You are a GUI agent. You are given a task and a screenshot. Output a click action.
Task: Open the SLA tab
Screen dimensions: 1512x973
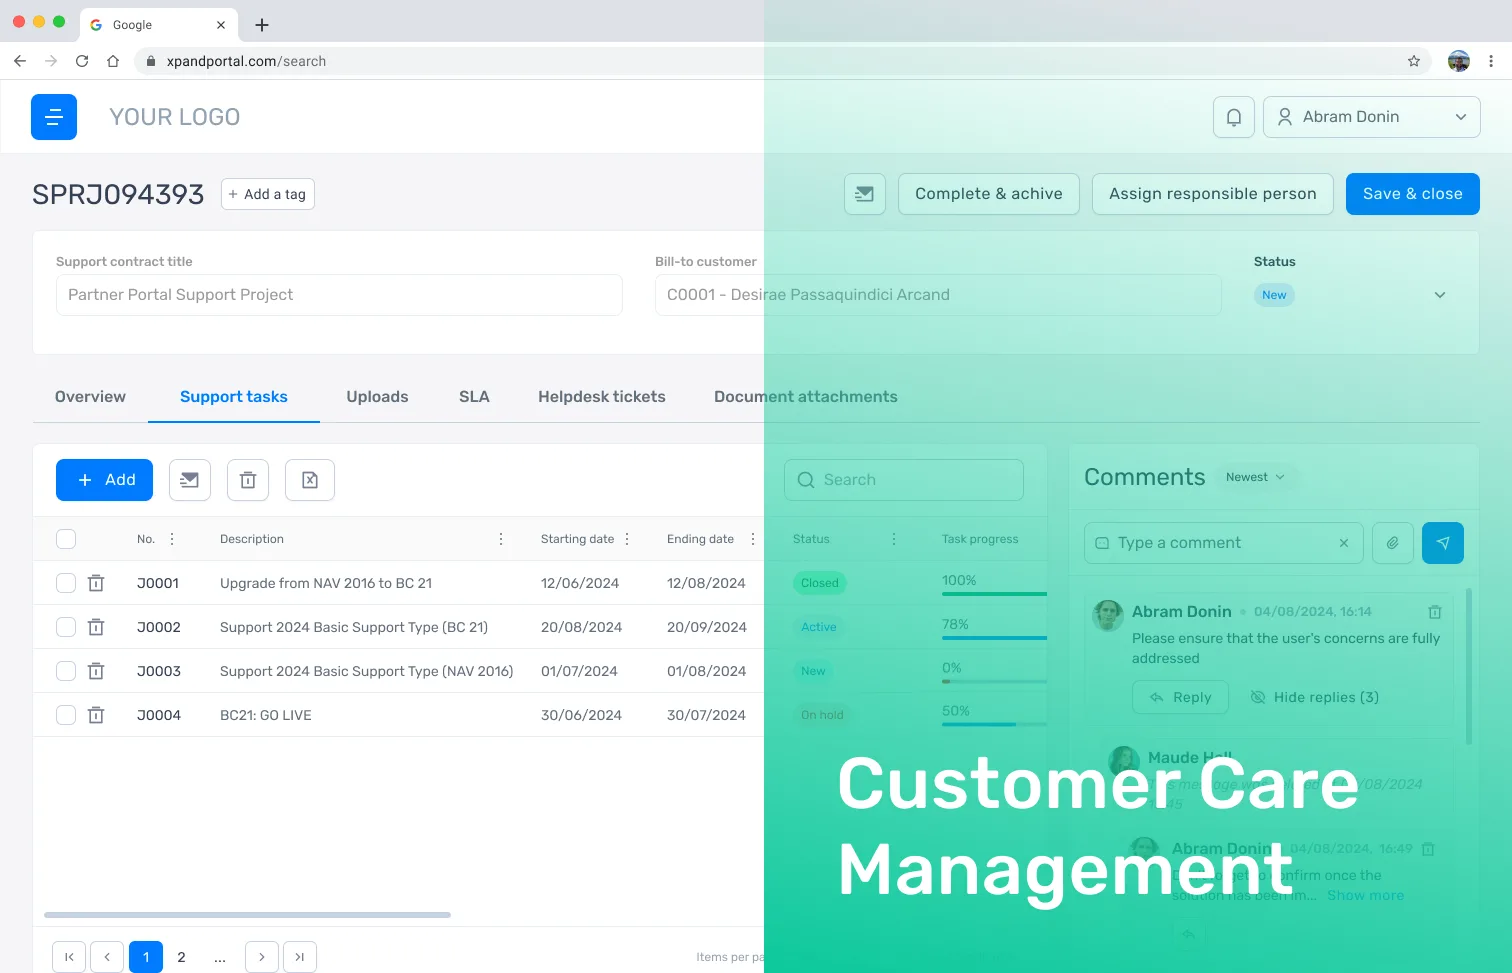(474, 397)
